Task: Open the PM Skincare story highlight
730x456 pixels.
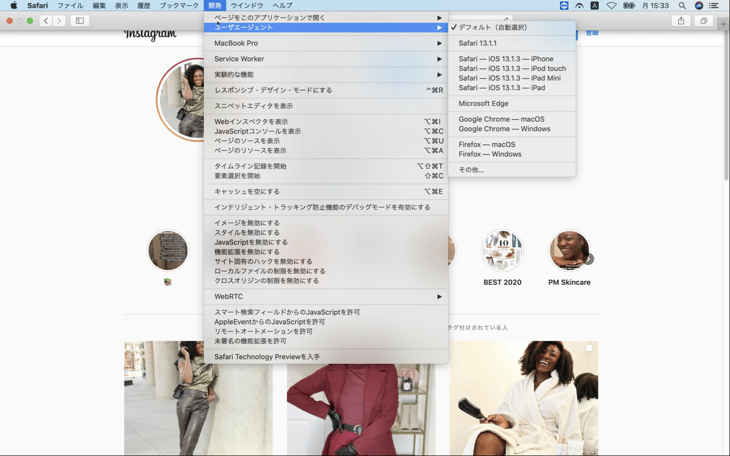Action: [x=568, y=251]
